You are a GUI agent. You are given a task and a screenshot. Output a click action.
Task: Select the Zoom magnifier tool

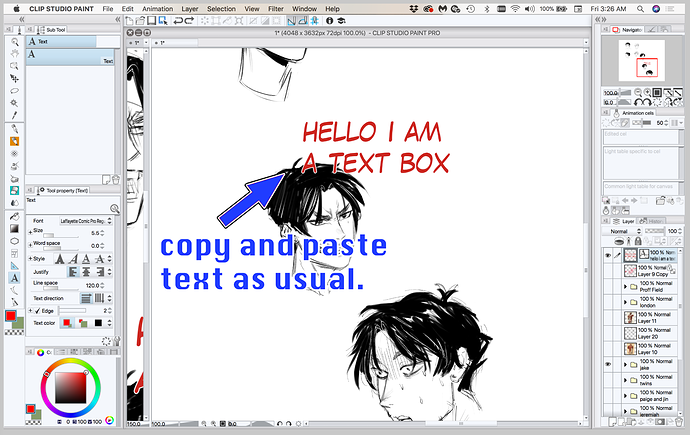point(15,43)
